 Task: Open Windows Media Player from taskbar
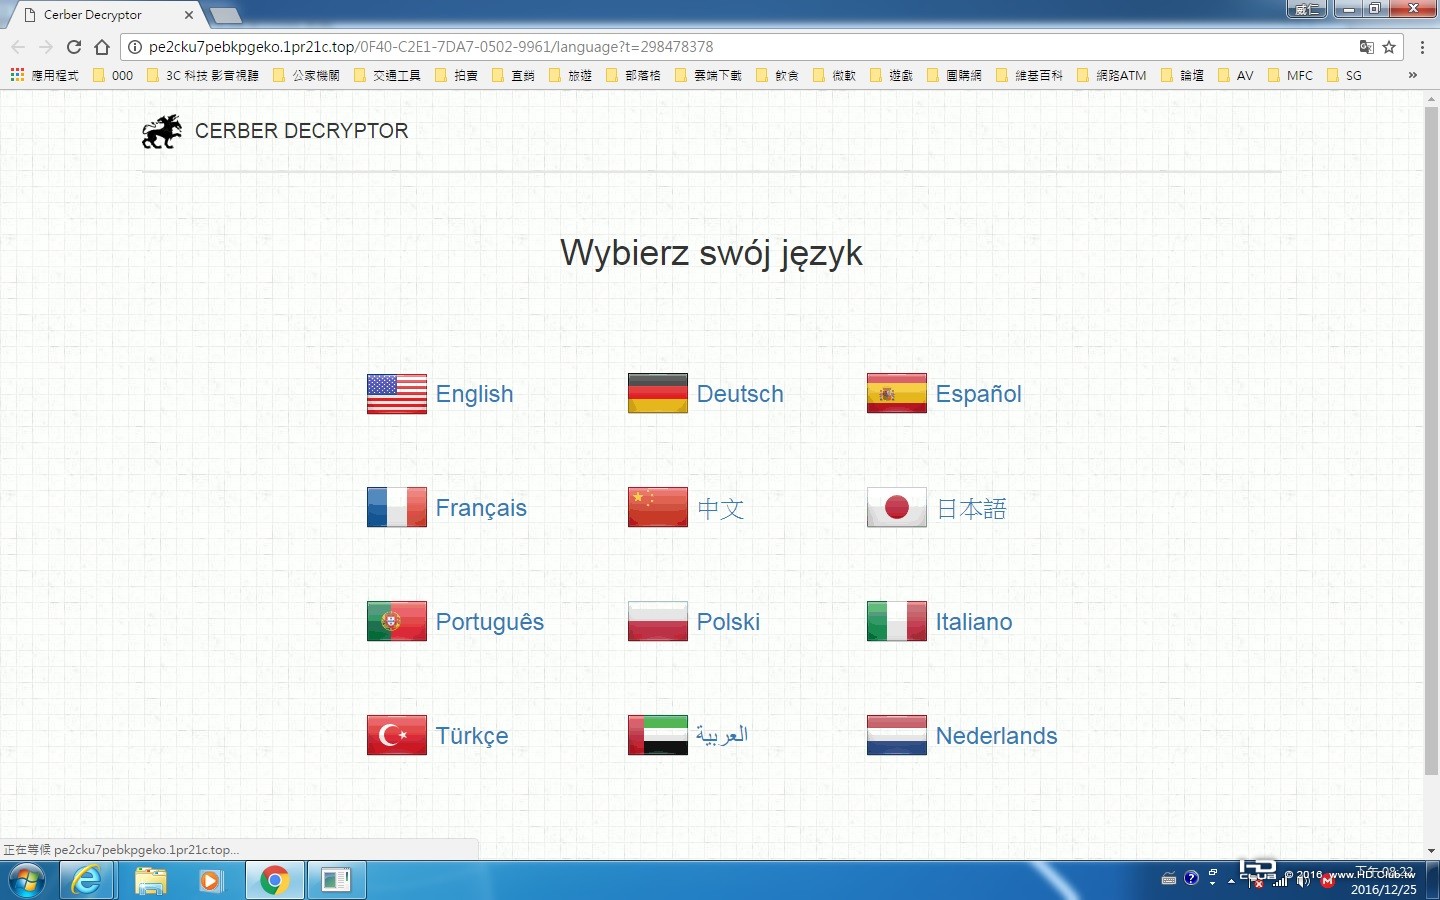tap(211, 881)
